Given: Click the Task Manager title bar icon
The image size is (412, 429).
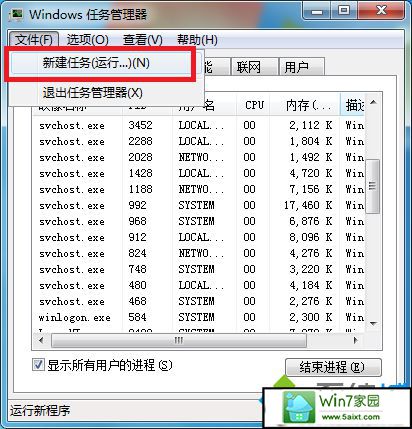Looking at the screenshot, I should [x=16, y=14].
